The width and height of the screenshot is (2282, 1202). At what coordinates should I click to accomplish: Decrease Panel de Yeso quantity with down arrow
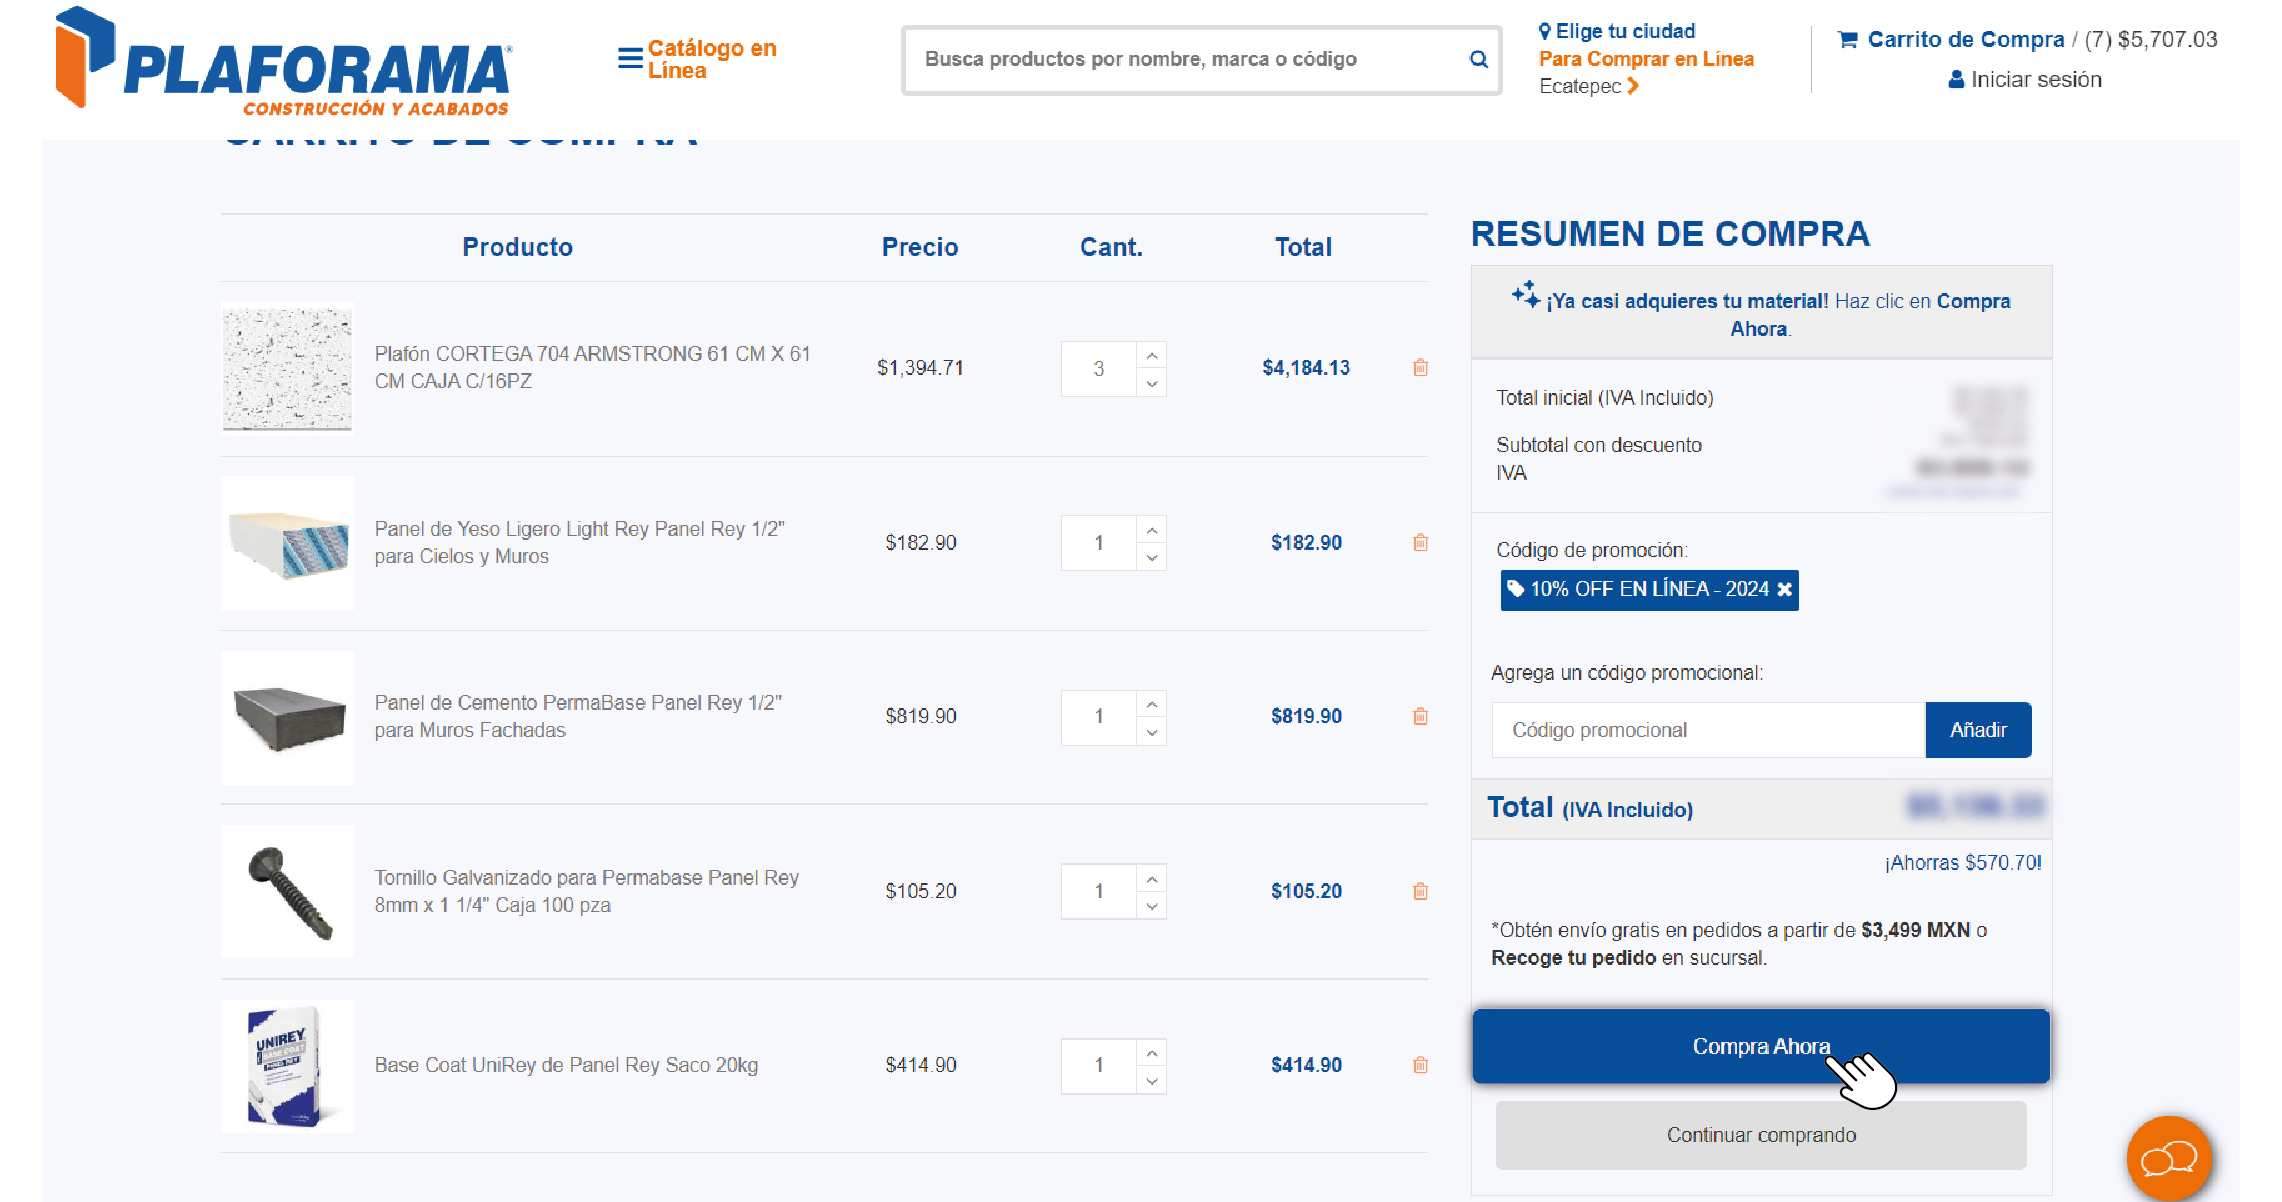(1152, 558)
